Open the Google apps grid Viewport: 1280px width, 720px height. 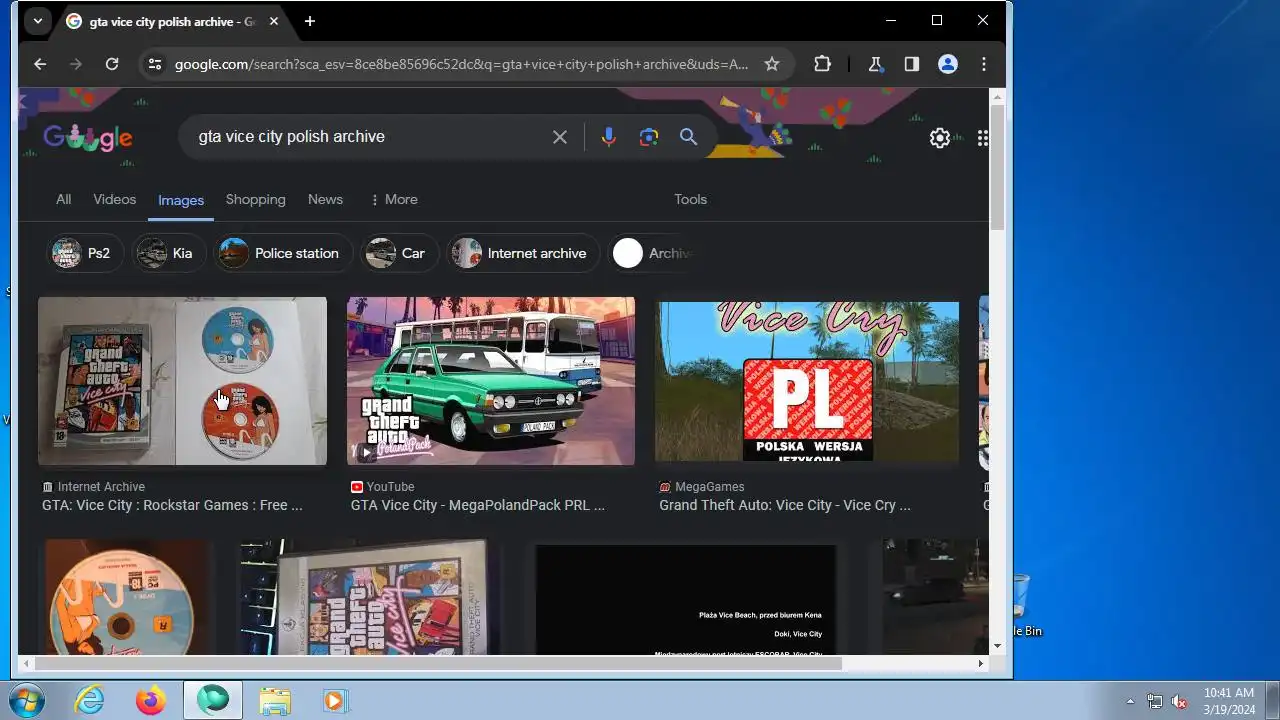pyautogui.click(x=983, y=138)
